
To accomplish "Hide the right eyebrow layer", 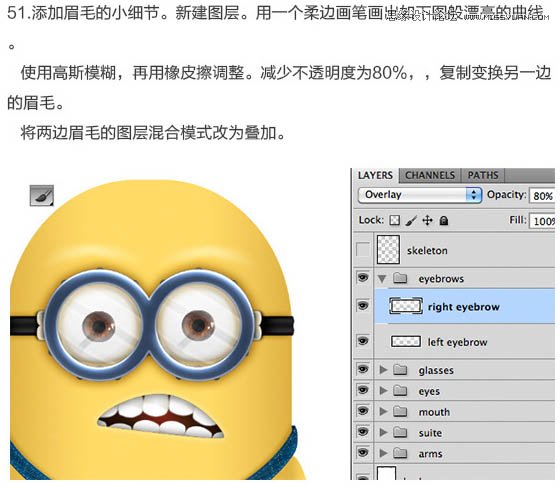I will coord(363,306).
